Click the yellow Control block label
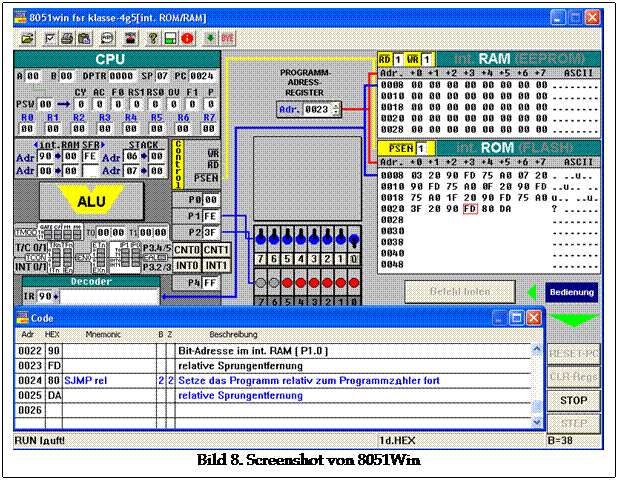Image resolution: width=618 pixels, height=480 pixels. tap(178, 164)
